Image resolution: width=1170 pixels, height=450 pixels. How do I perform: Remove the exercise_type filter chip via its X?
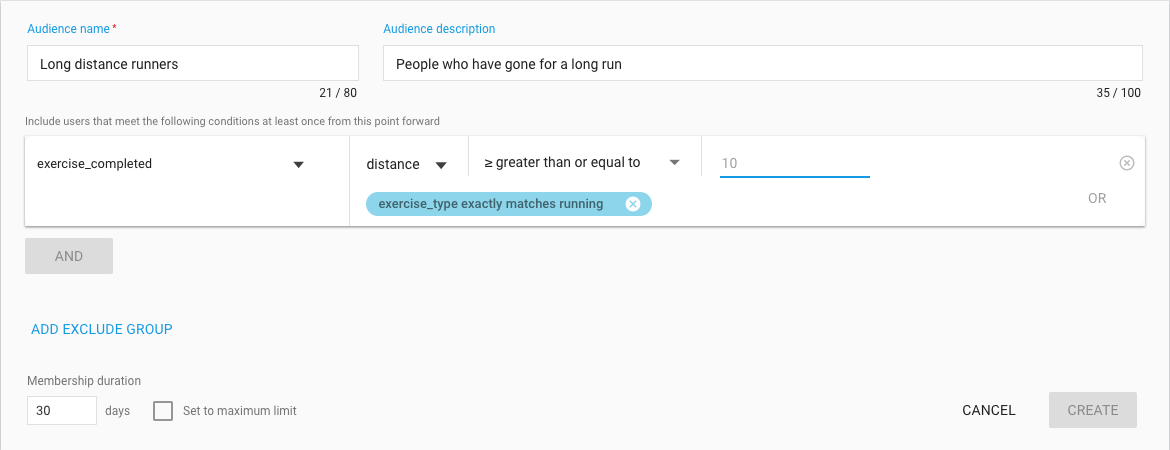point(633,204)
